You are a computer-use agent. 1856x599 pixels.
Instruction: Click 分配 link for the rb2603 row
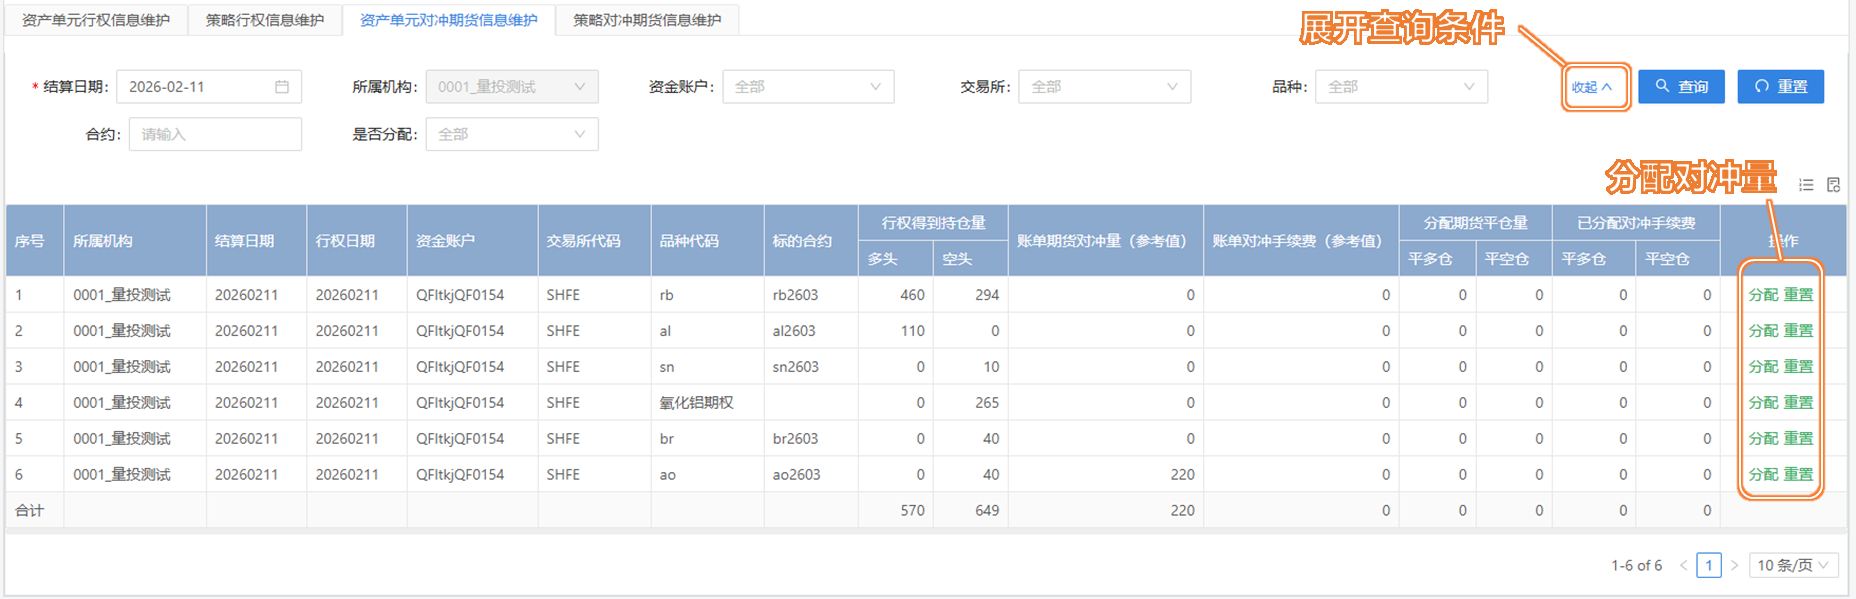click(1763, 295)
